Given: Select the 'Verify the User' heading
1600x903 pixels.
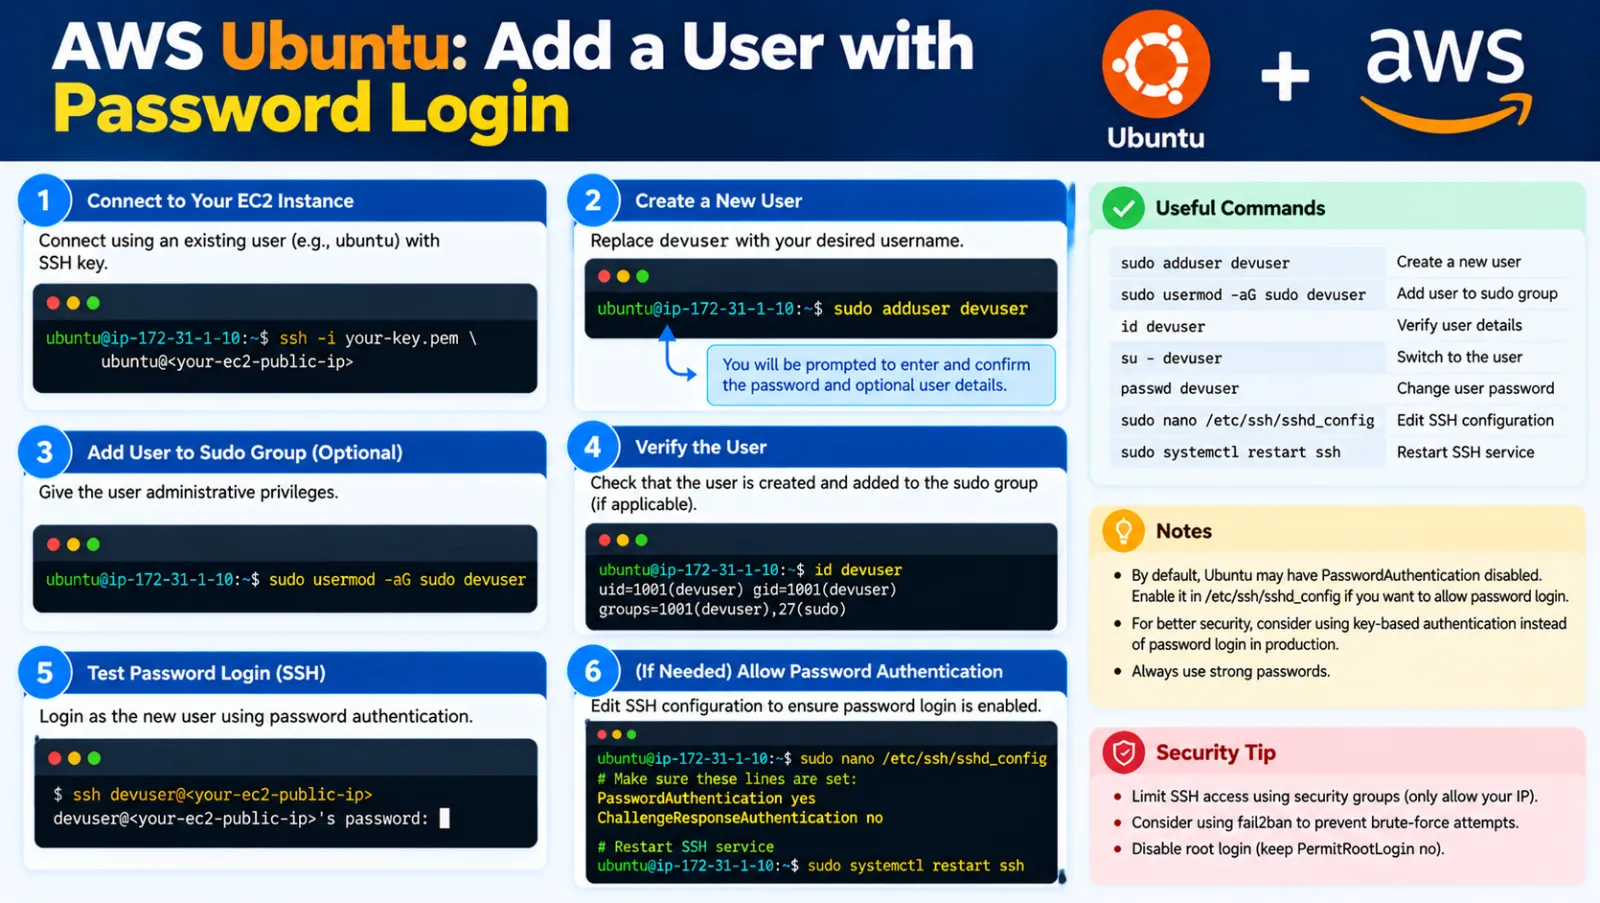Looking at the screenshot, I should (700, 447).
